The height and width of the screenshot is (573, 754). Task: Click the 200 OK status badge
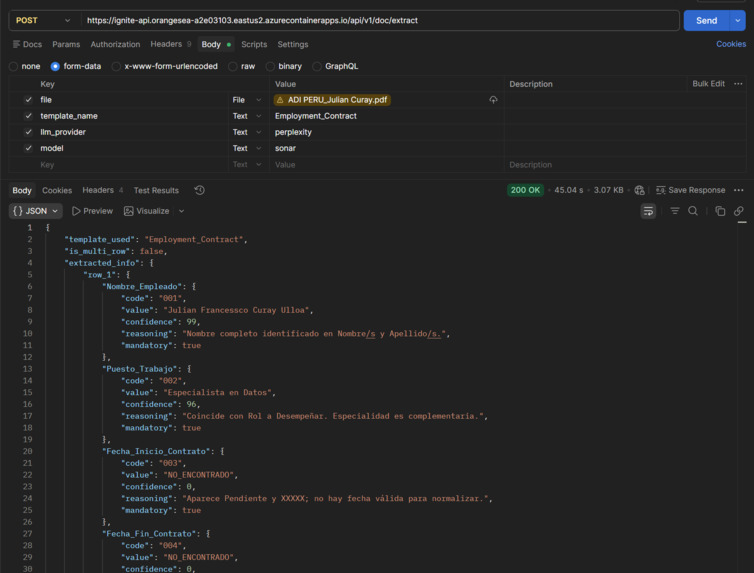click(525, 190)
